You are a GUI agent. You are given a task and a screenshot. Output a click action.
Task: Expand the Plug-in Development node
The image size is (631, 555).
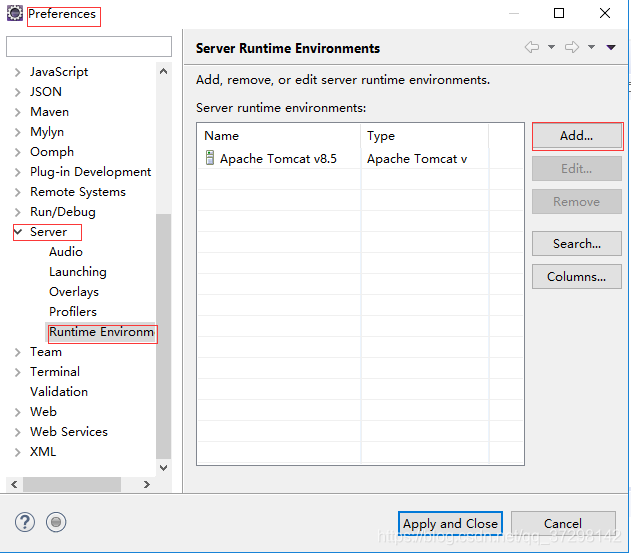(x=17, y=172)
